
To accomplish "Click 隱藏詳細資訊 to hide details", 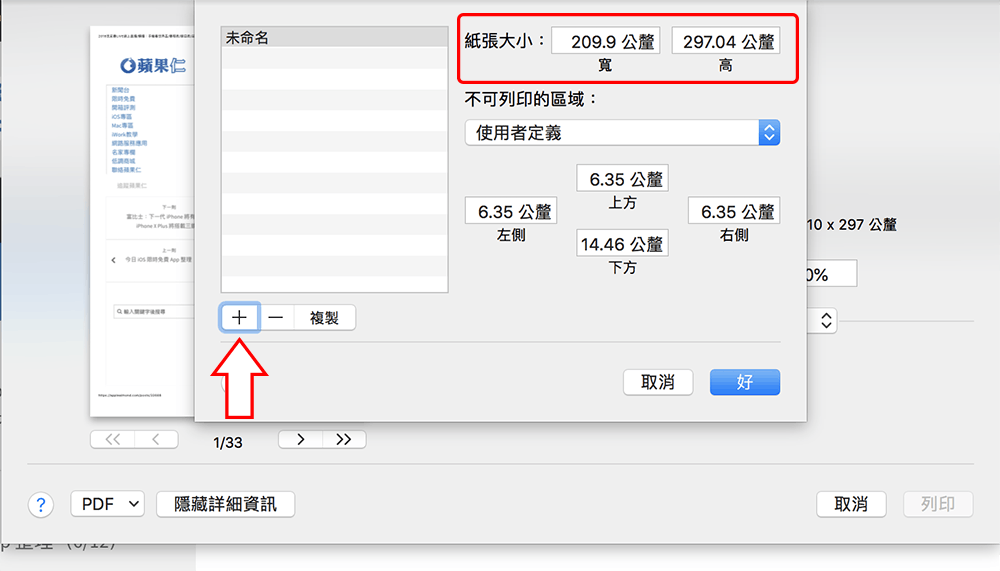I will tap(226, 504).
